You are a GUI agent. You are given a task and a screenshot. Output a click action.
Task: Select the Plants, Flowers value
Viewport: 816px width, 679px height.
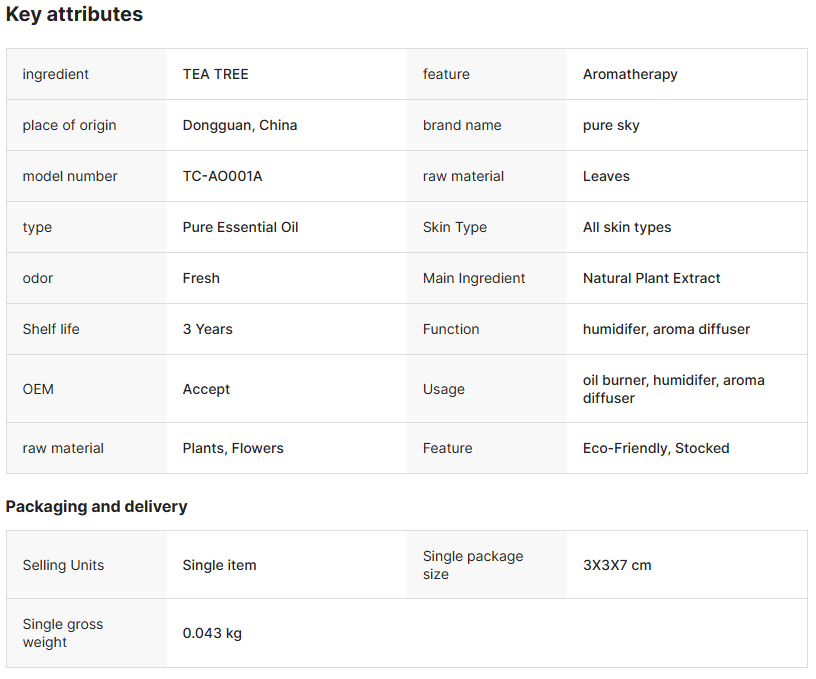(233, 448)
